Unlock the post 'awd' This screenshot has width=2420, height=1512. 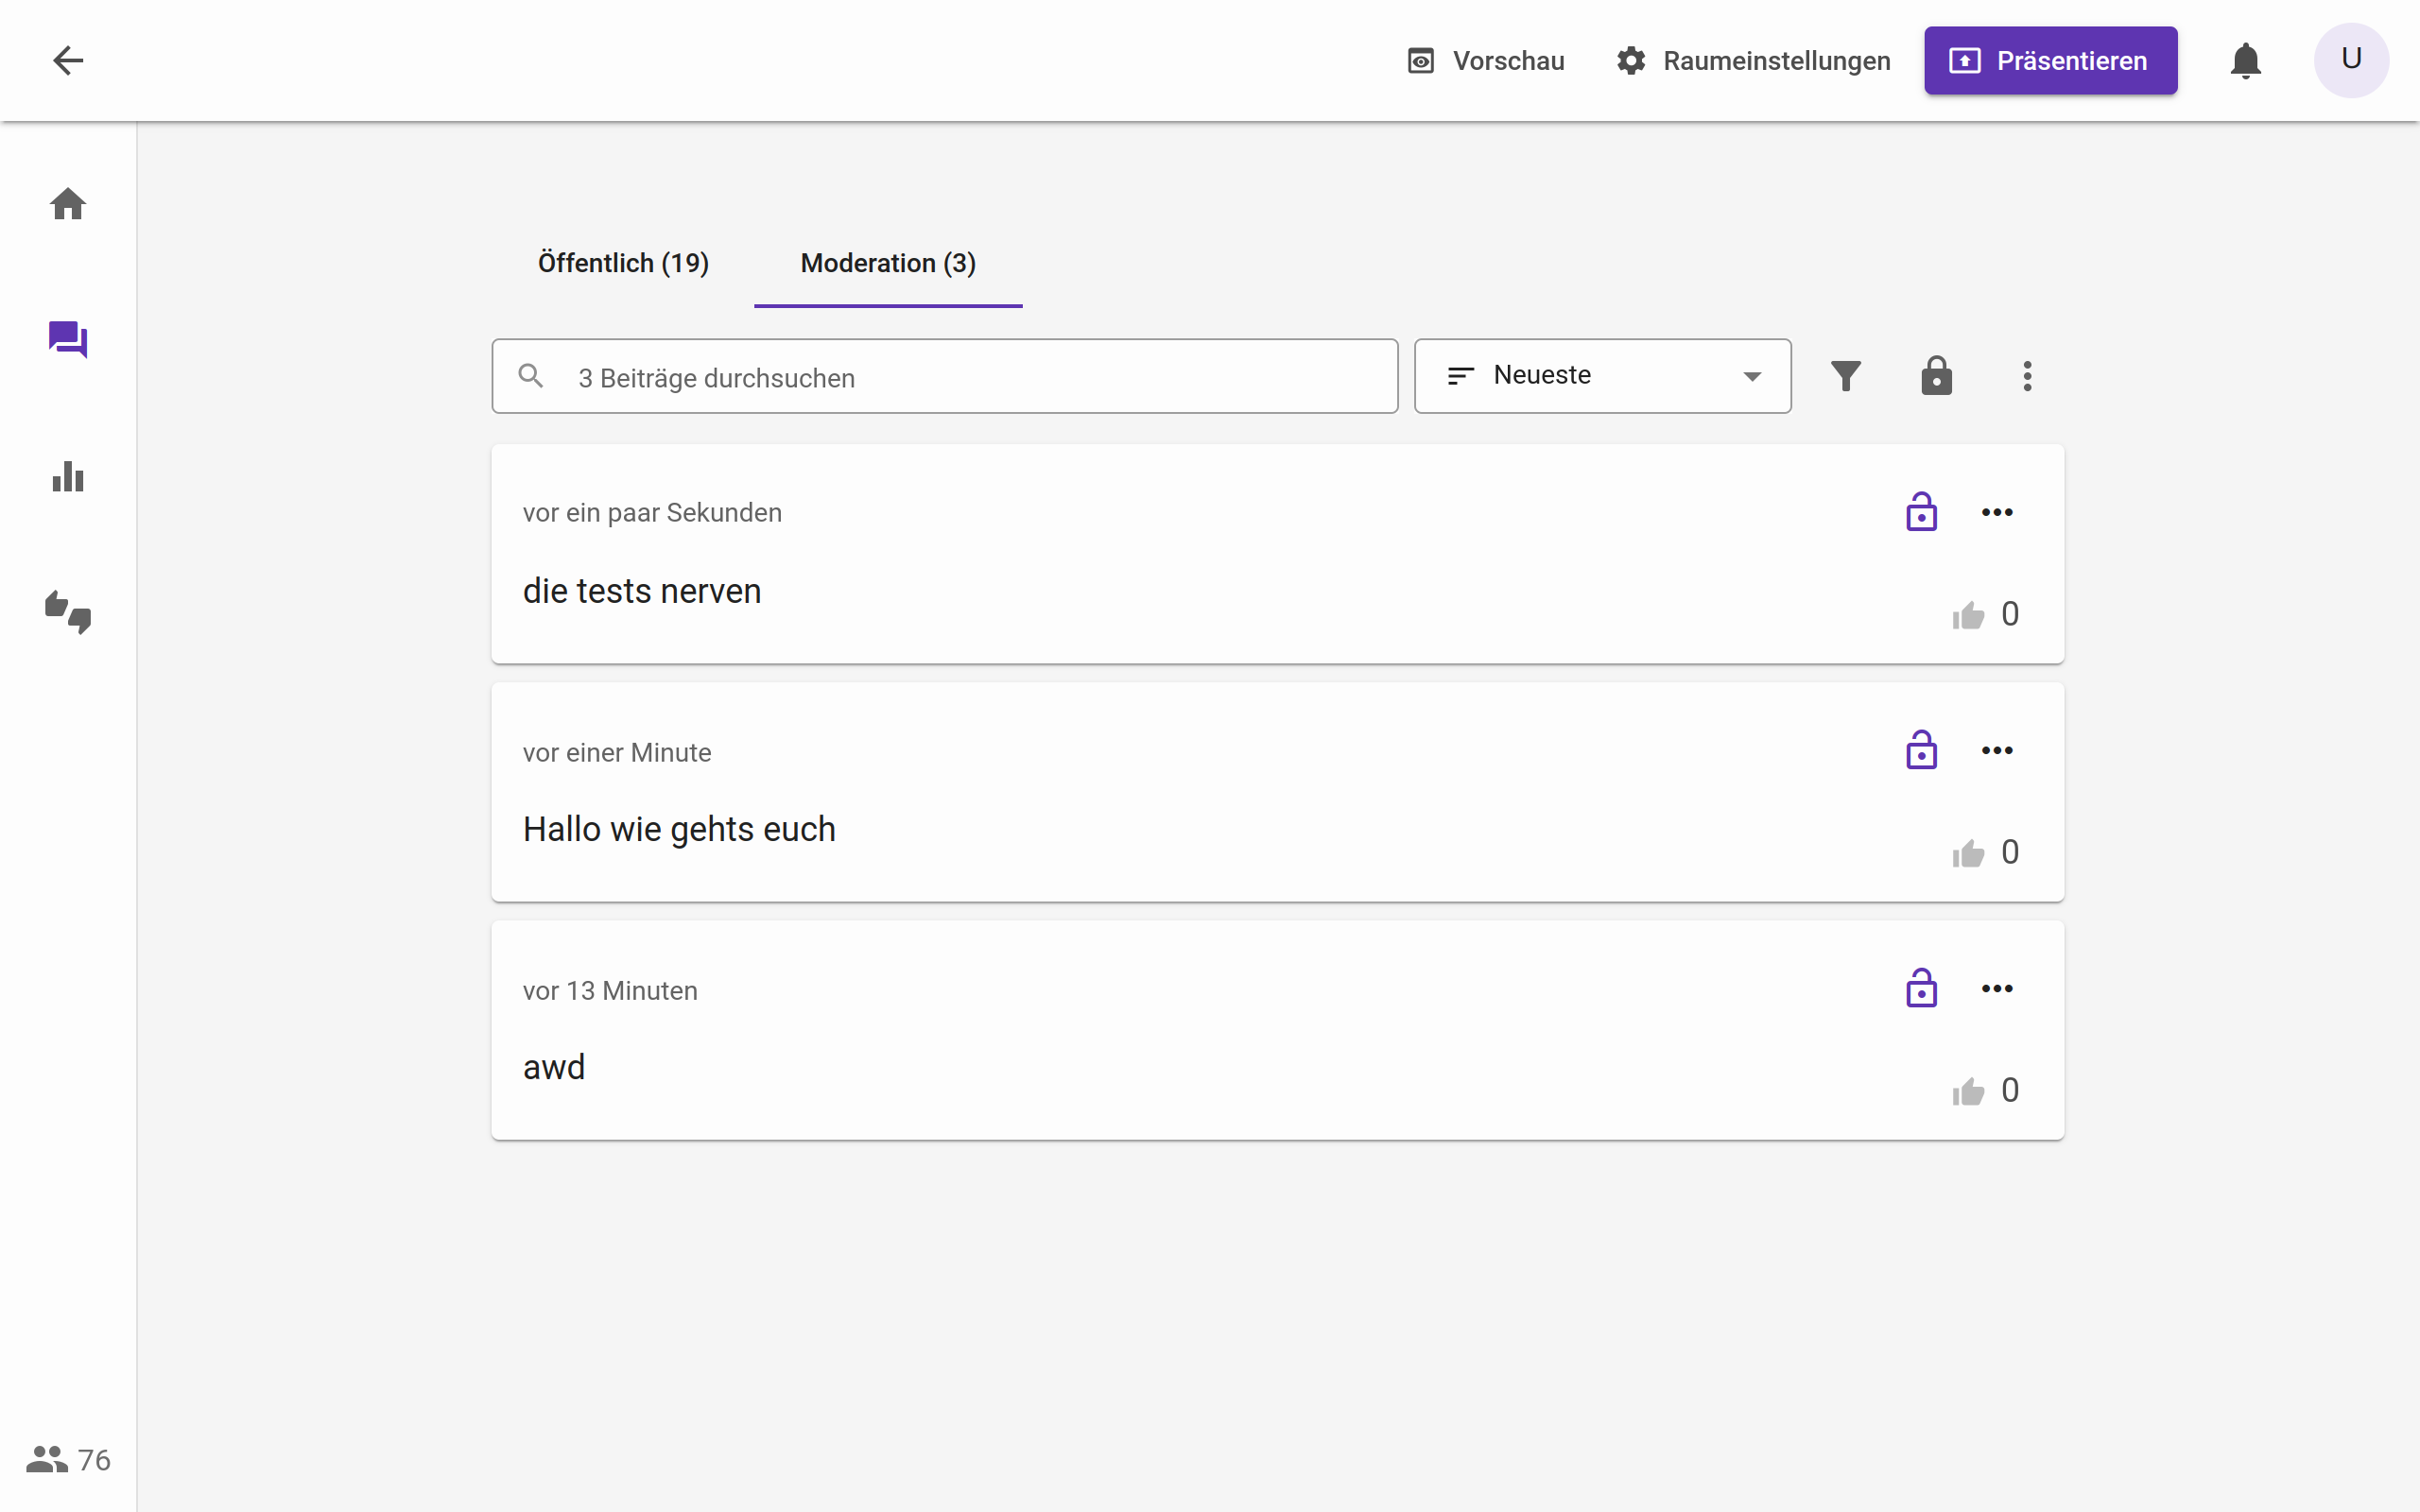pos(1921,988)
